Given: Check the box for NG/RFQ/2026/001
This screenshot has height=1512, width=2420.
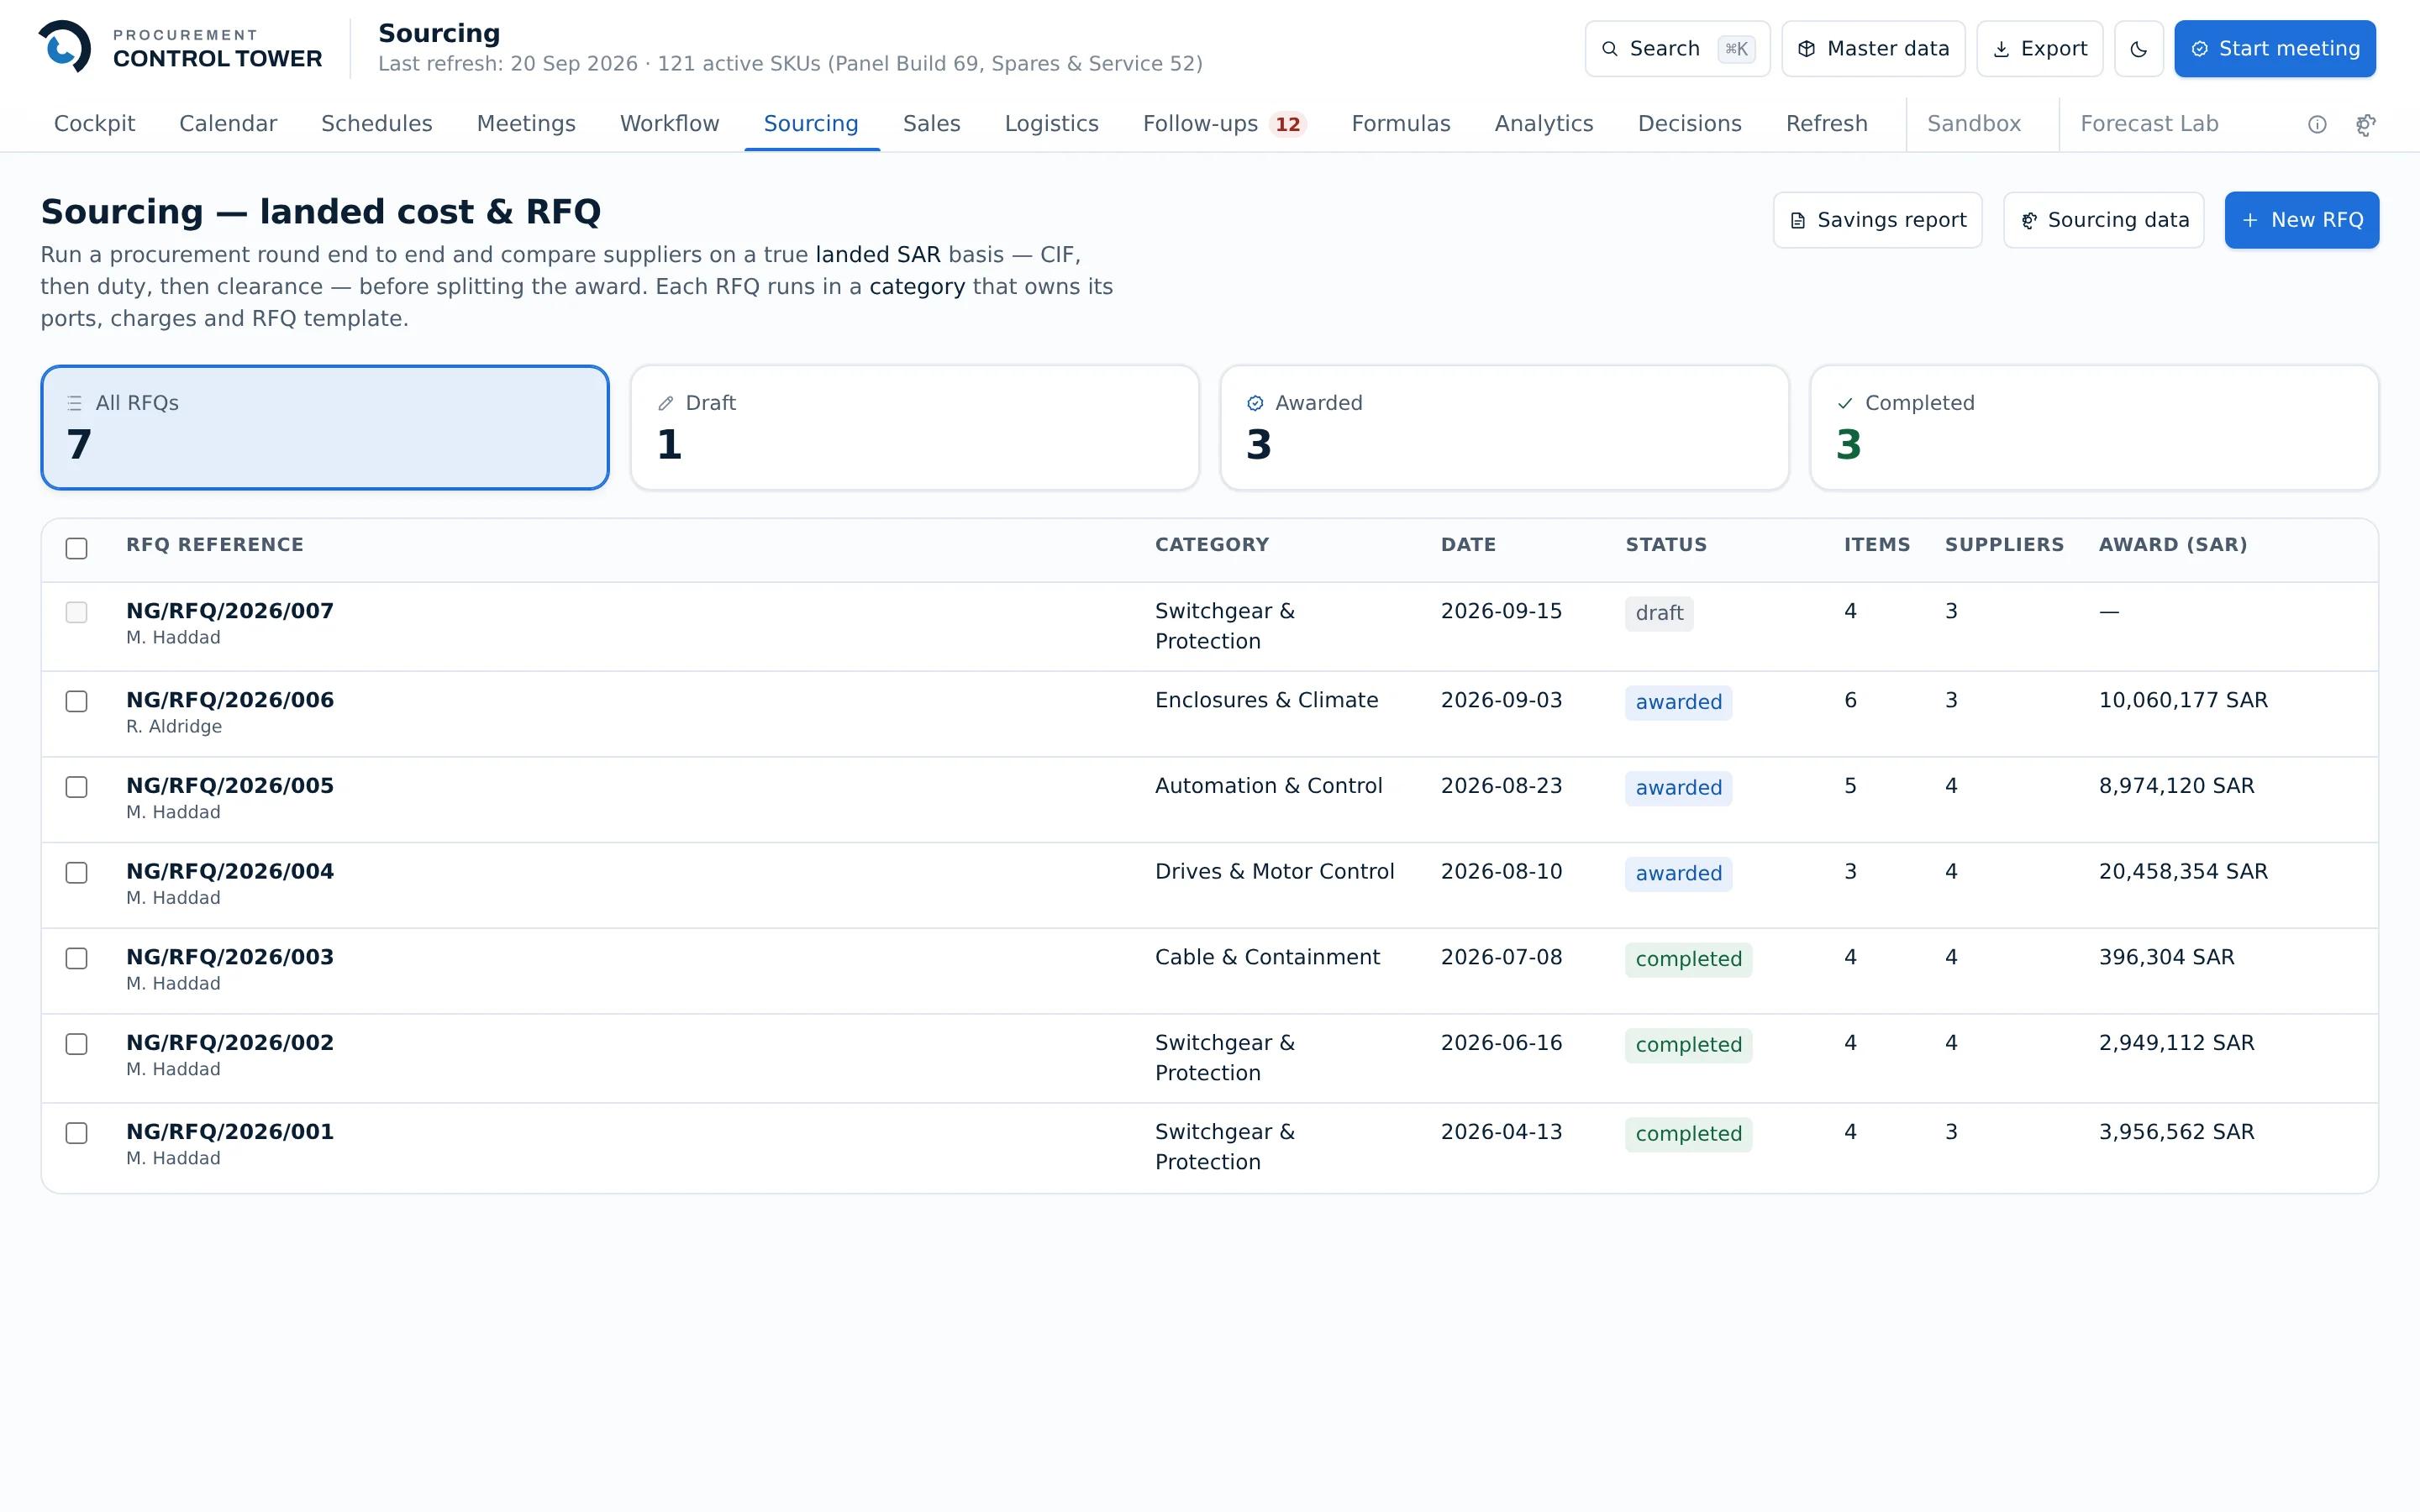Looking at the screenshot, I should [76, 1133].
